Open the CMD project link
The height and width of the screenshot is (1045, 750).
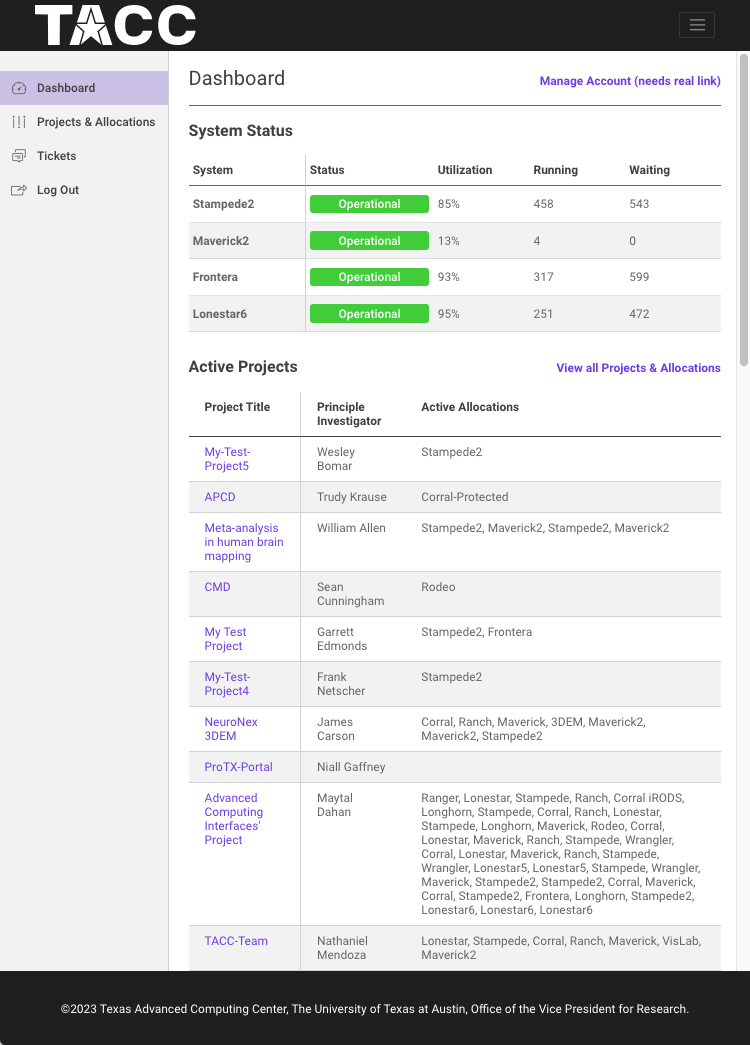pyautogui.click(x=217, y=587)
